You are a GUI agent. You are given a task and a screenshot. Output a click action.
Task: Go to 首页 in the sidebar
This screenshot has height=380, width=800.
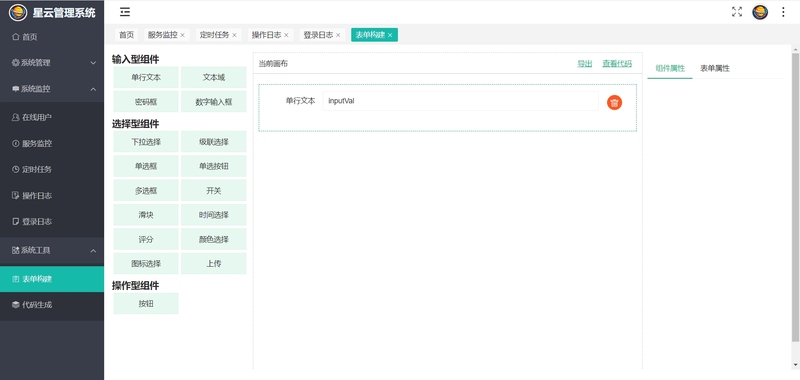52,37
